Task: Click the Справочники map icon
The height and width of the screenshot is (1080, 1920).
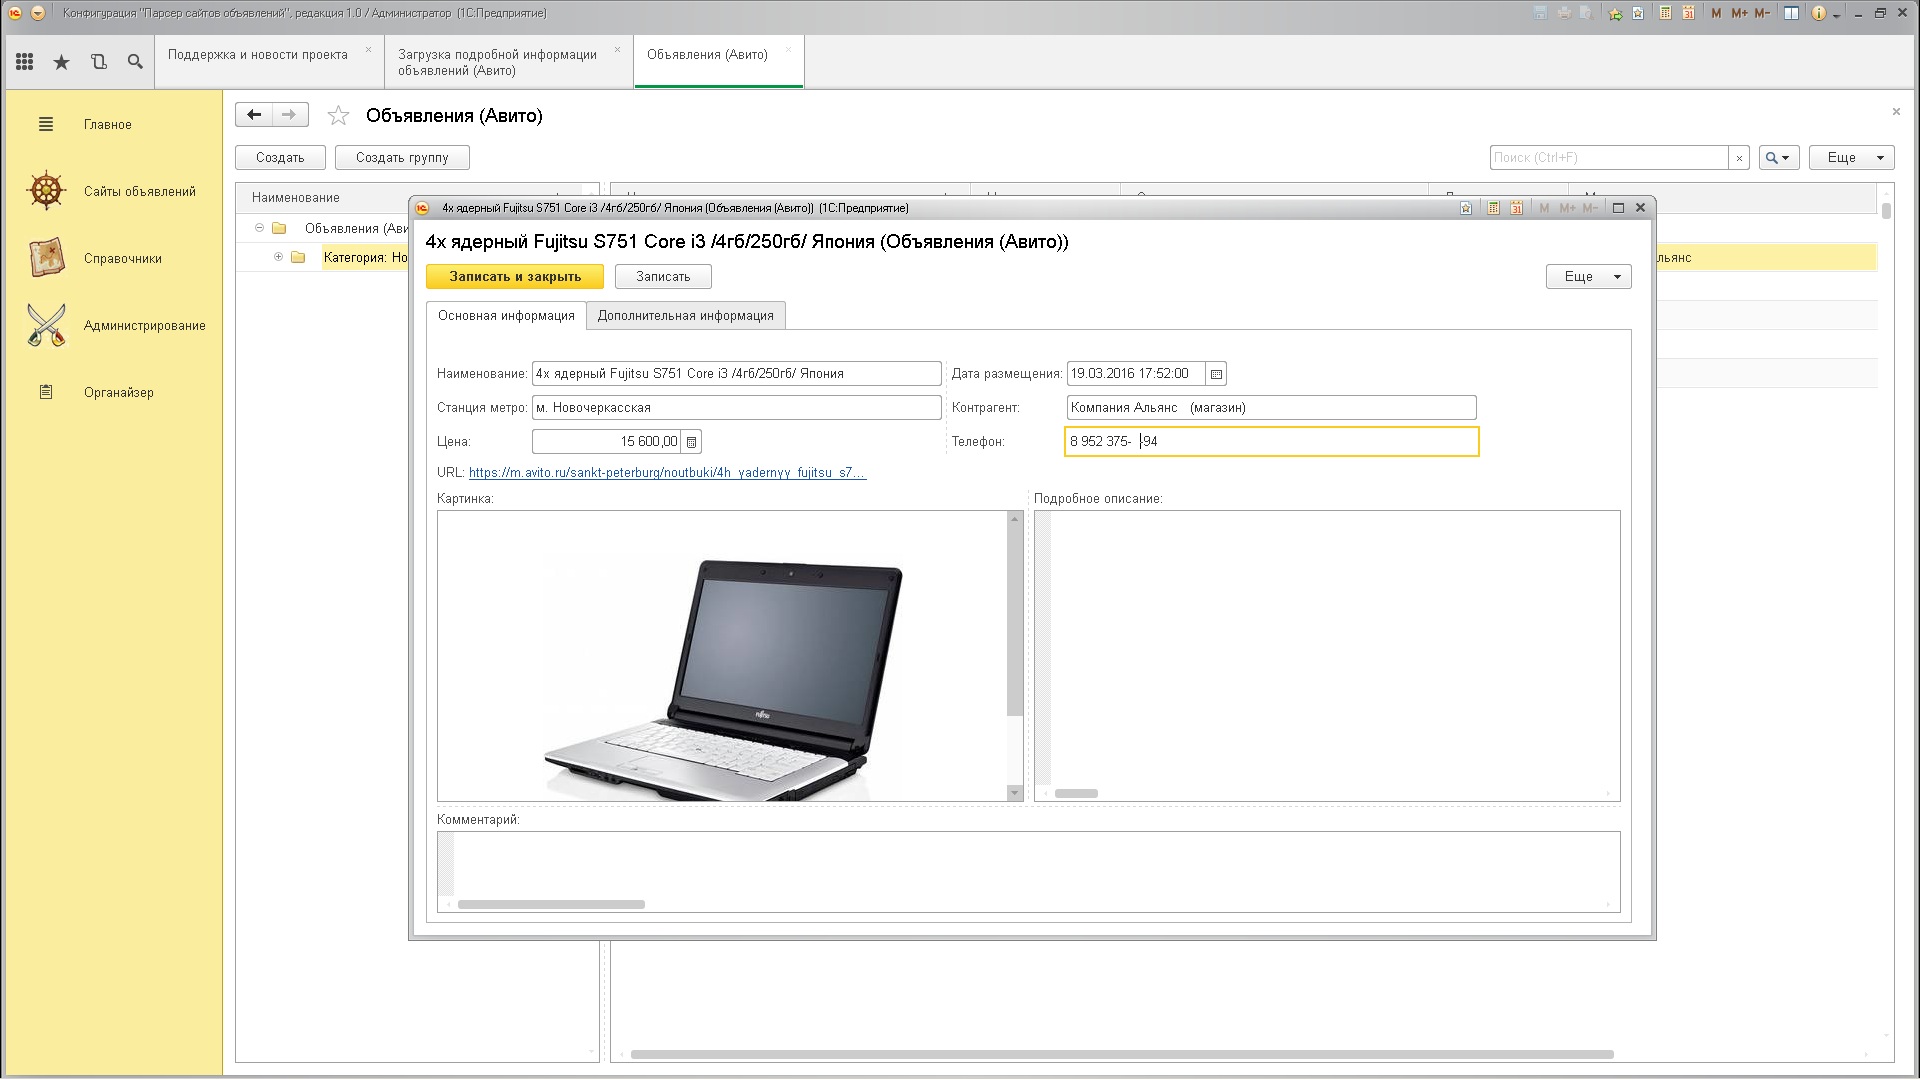Action: (46, 258)
